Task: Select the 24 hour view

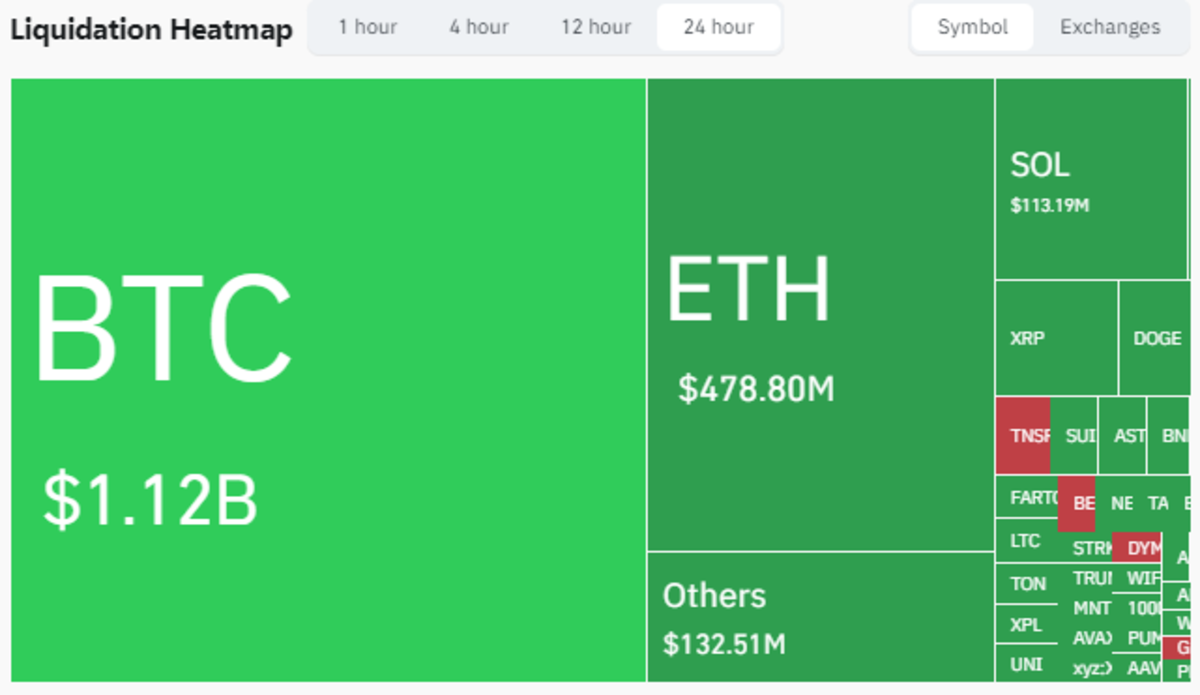Action: pos(718,28)
